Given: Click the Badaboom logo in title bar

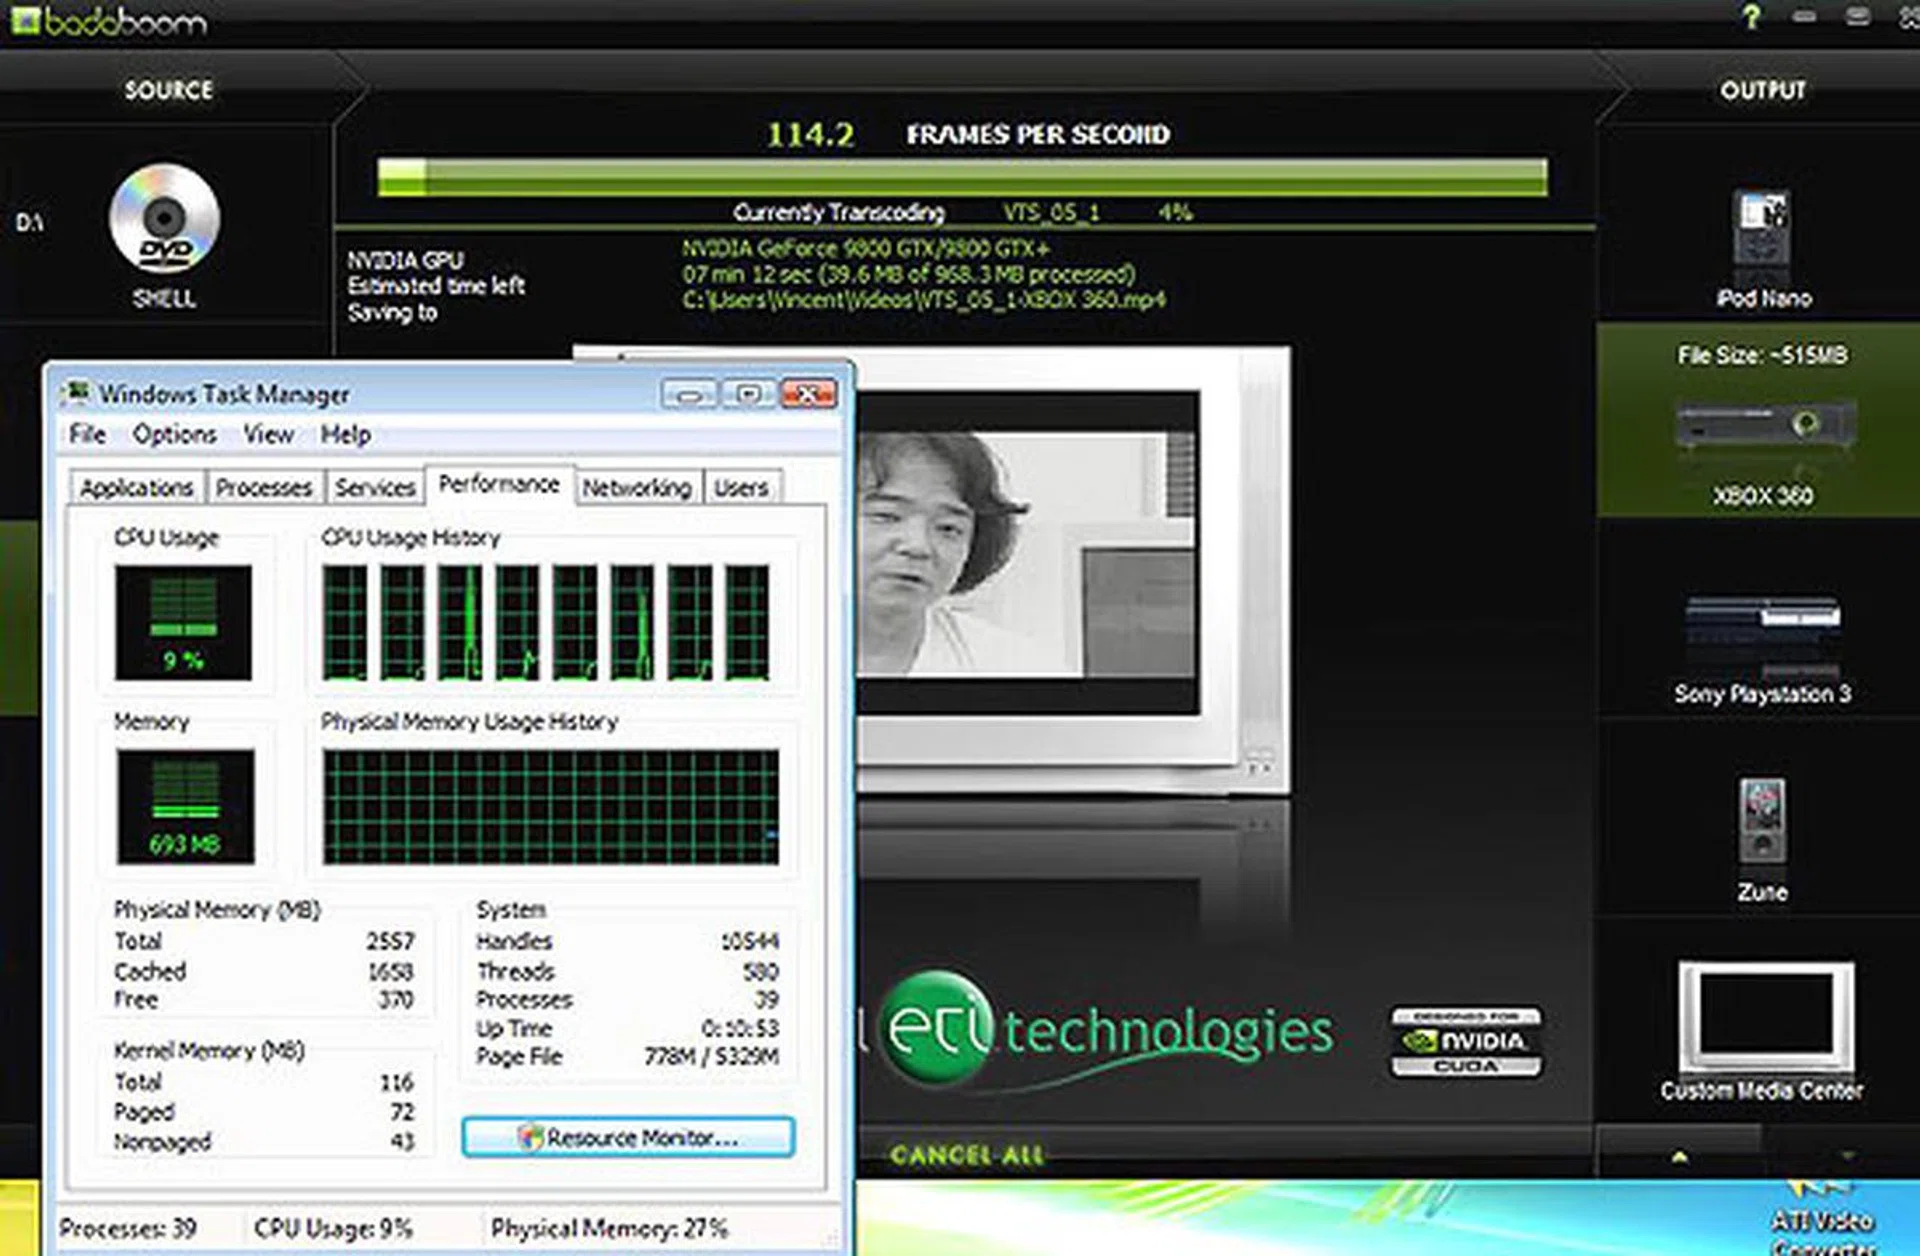Looking at the screenshot, I should coord(109,21).
